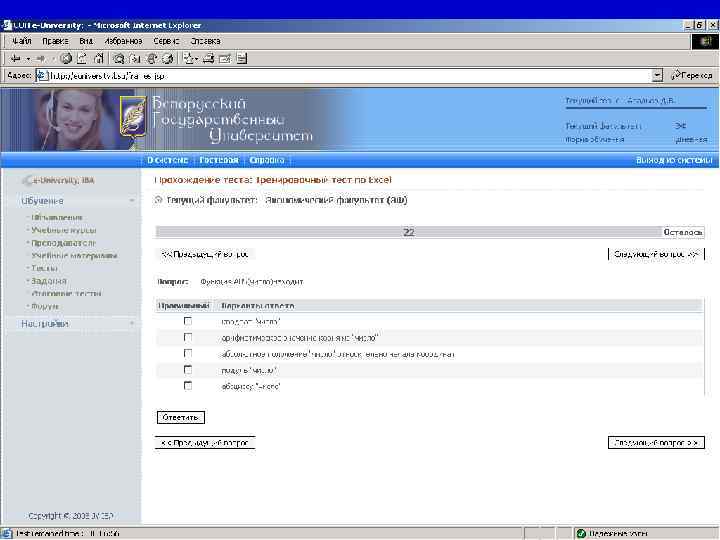The width and height of the screenshot is (720, 540).
Task: Open the Mail button dropdown arrow
Action: tap(197, 59)
